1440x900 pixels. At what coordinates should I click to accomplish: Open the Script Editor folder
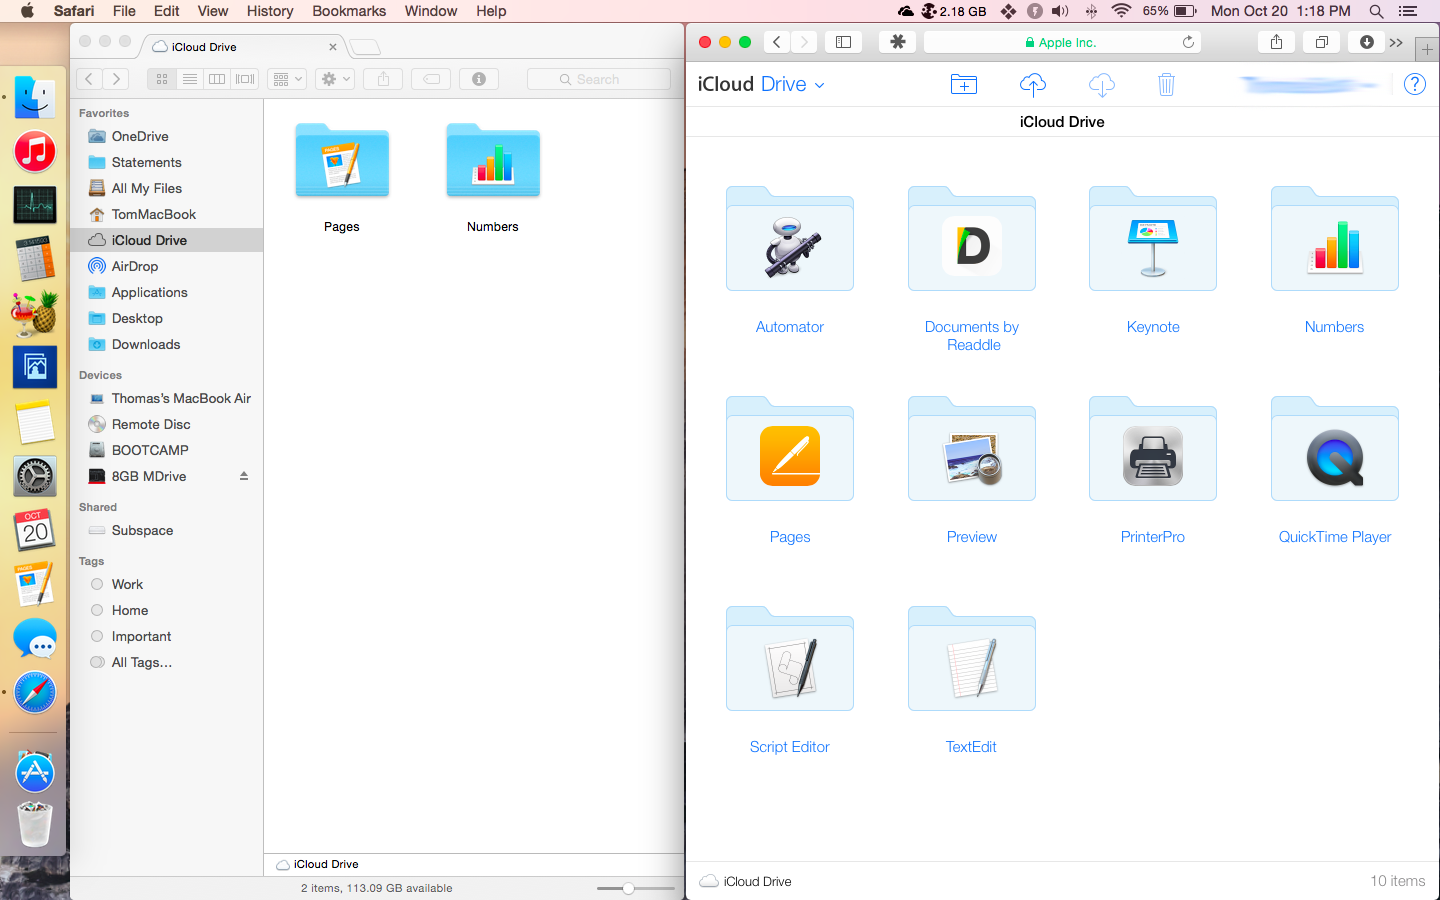(x=790, y=659)
